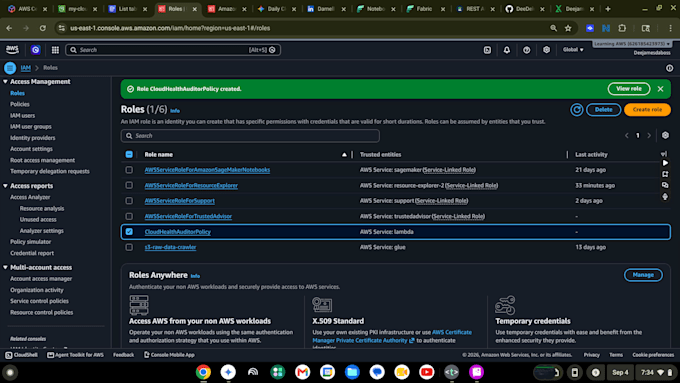Click the Create role button
Screen dimensions: 680x383
647,110
